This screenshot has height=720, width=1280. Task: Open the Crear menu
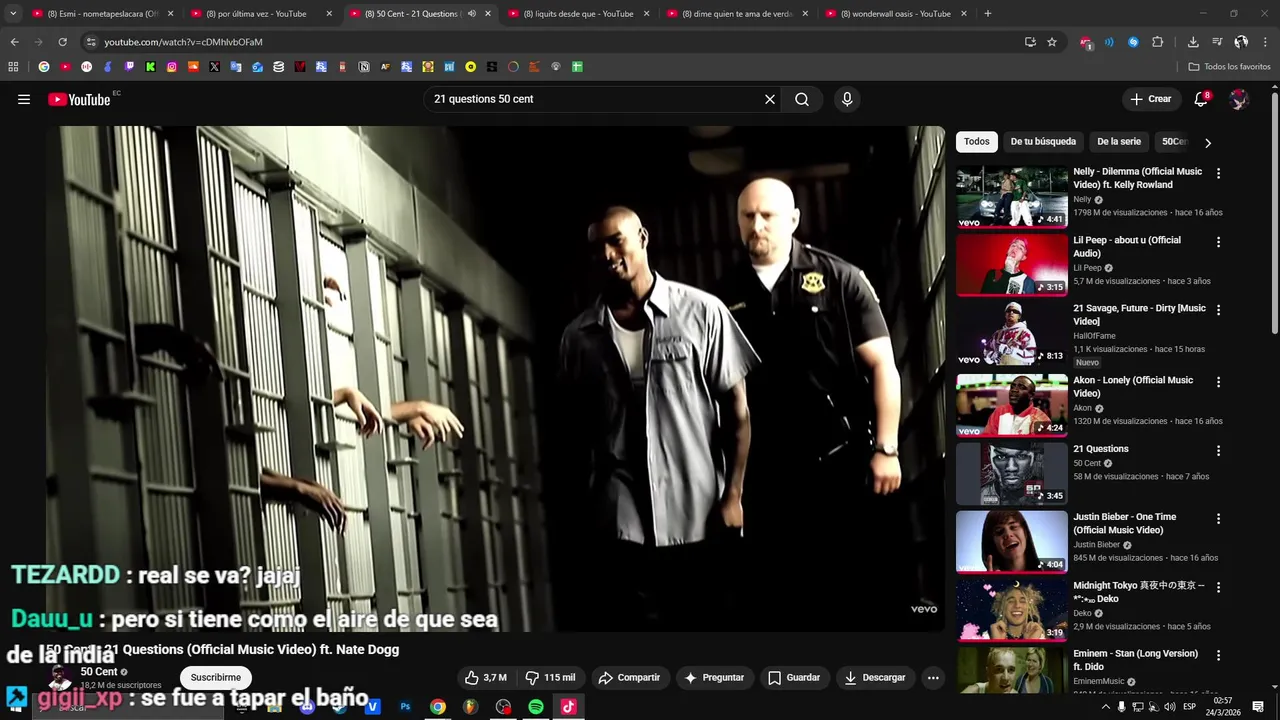click(1150, 99)
